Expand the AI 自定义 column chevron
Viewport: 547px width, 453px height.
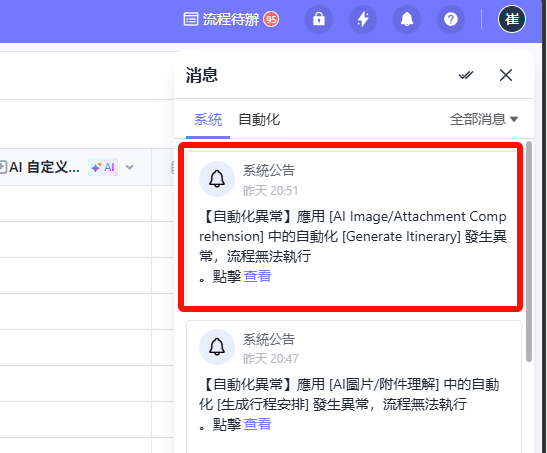(x=129, y=167)
